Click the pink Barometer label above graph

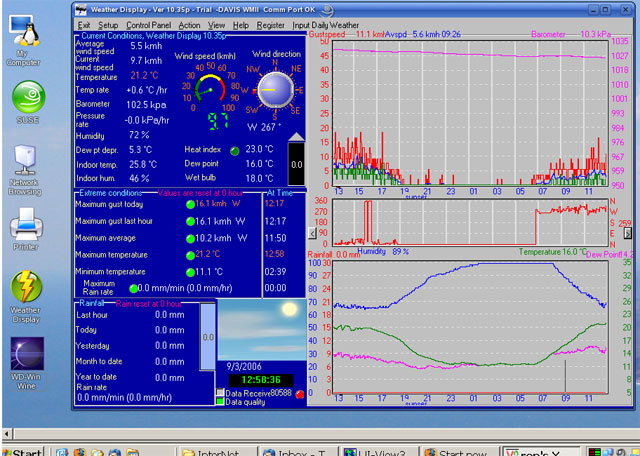coord(548,35)
